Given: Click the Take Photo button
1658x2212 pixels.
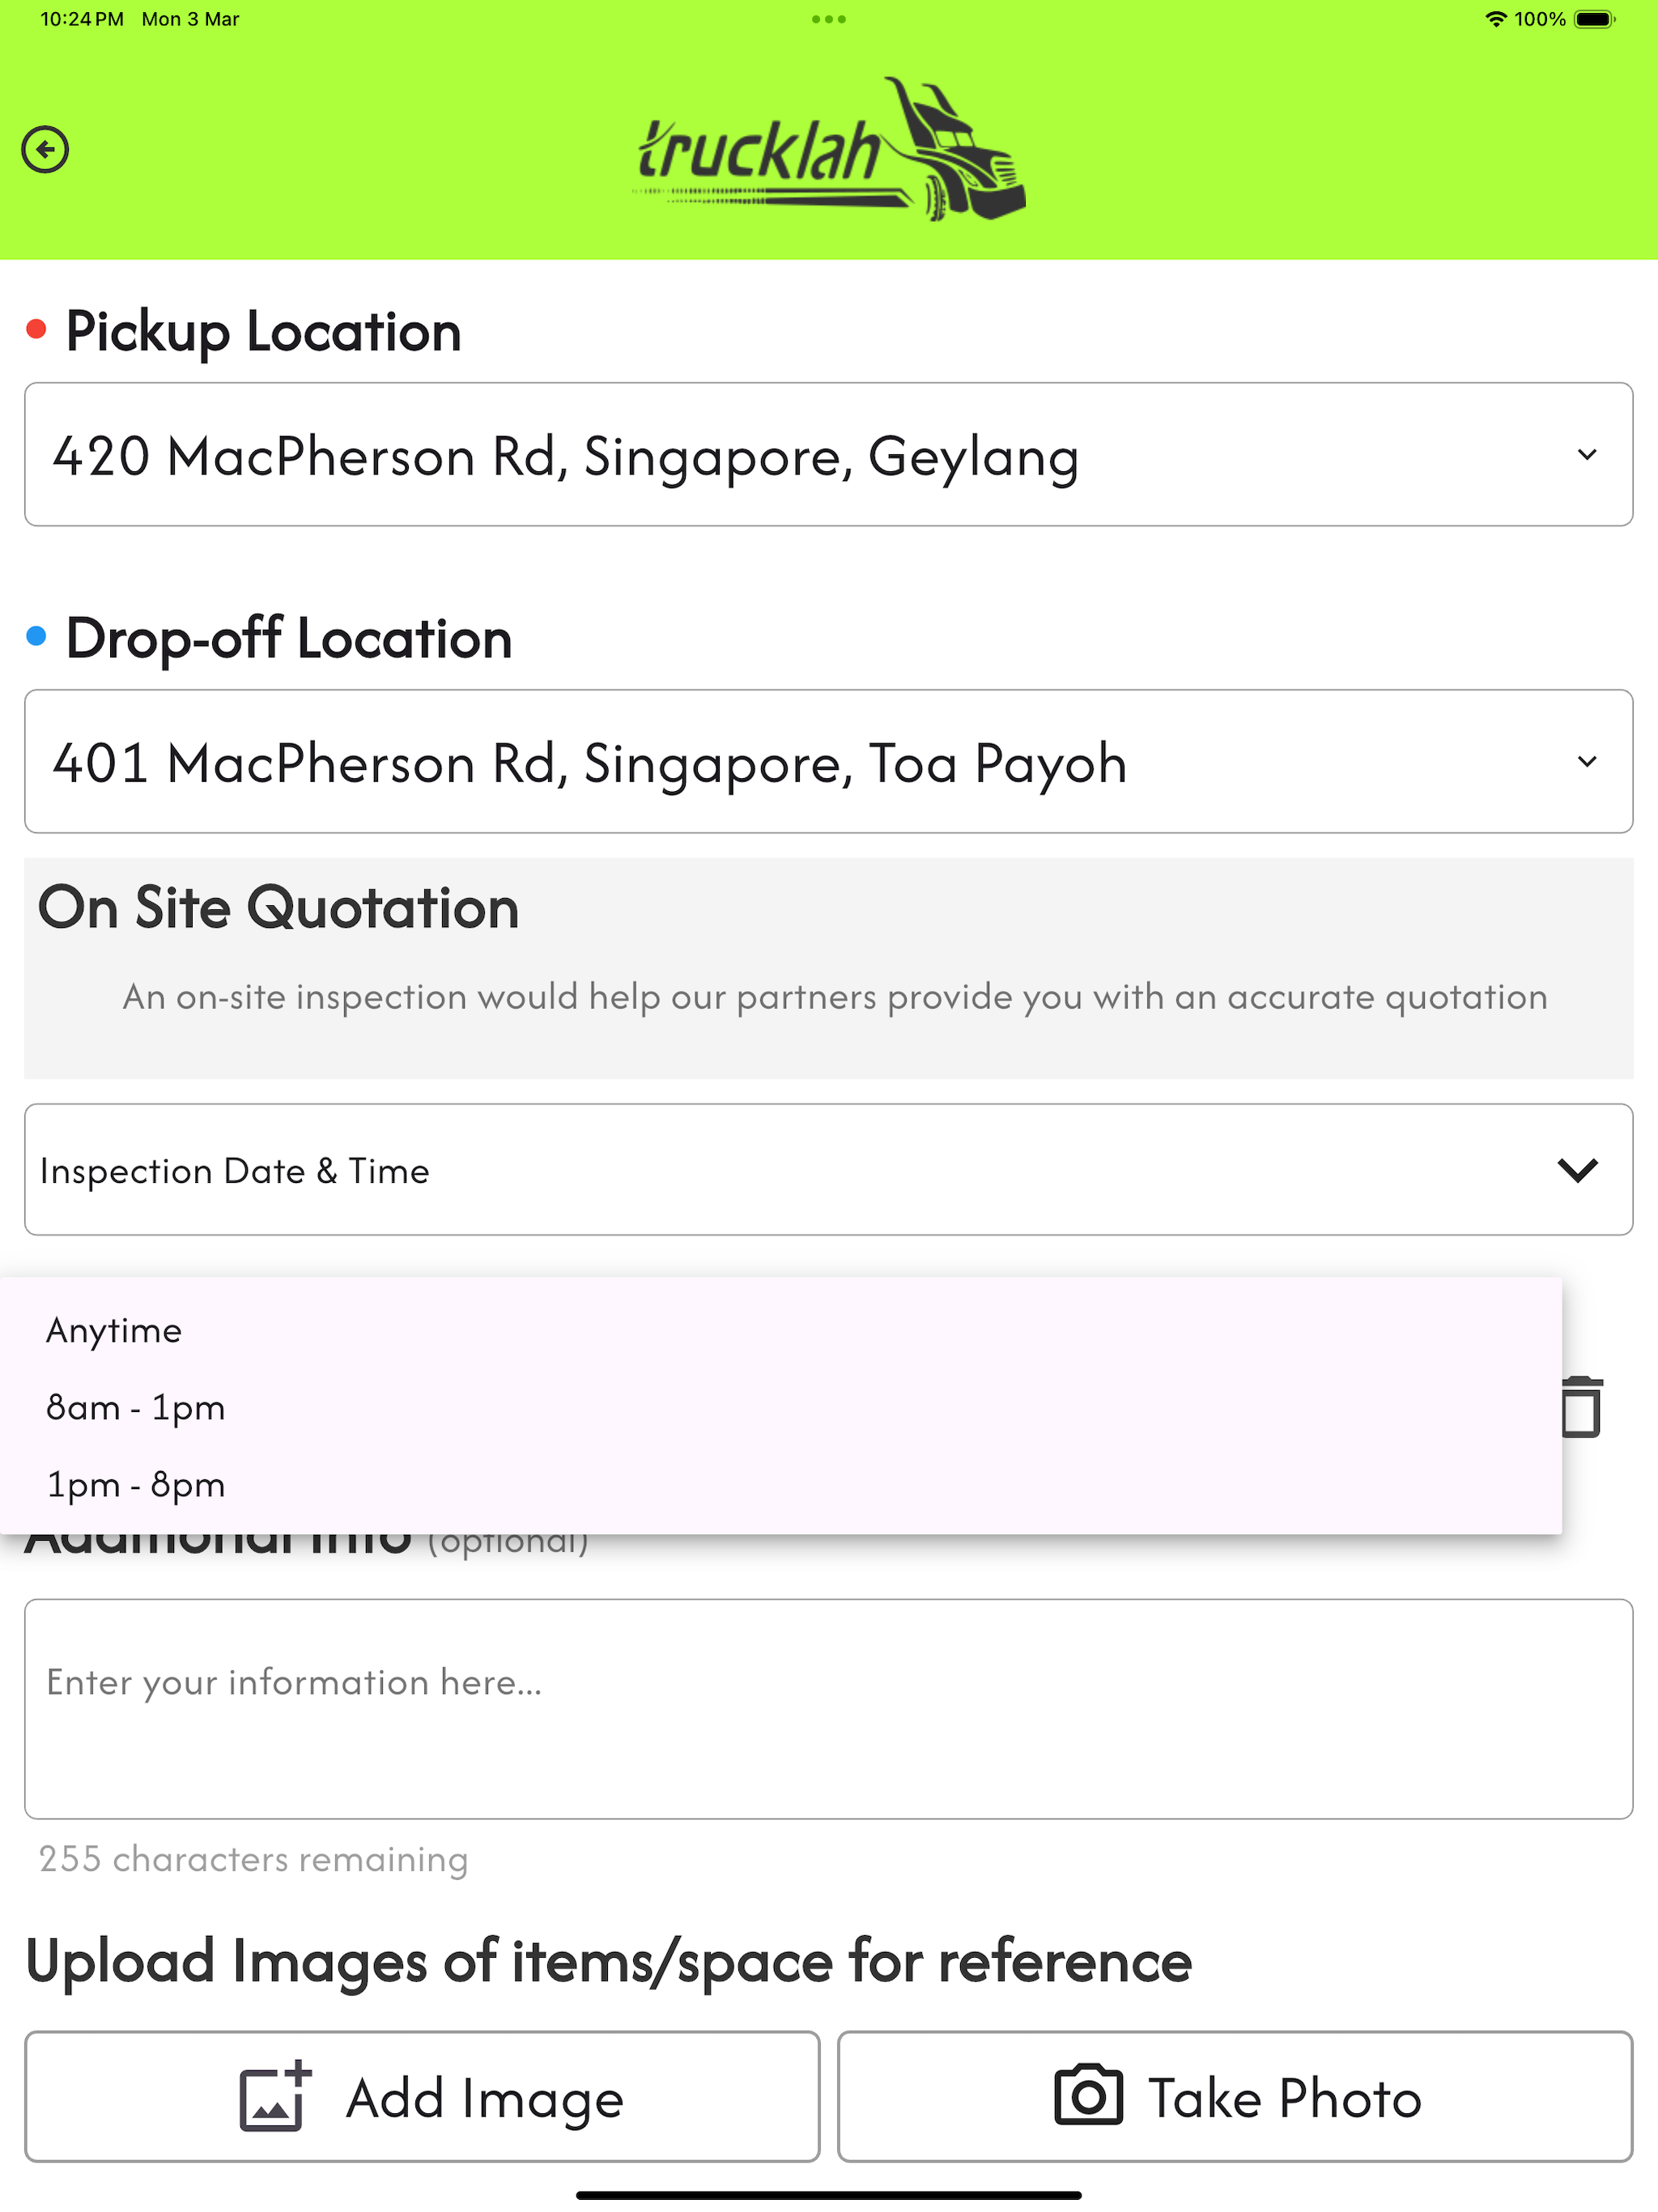Looking at the screenshot, I should pos(1235,2096).
